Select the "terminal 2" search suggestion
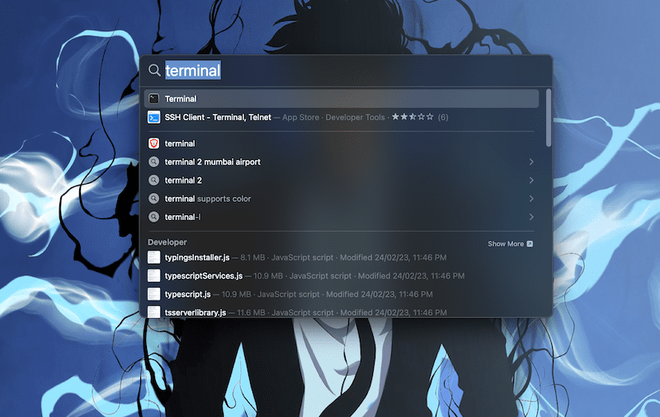Screen dimensions: 660x417 (x=341, y=180)
